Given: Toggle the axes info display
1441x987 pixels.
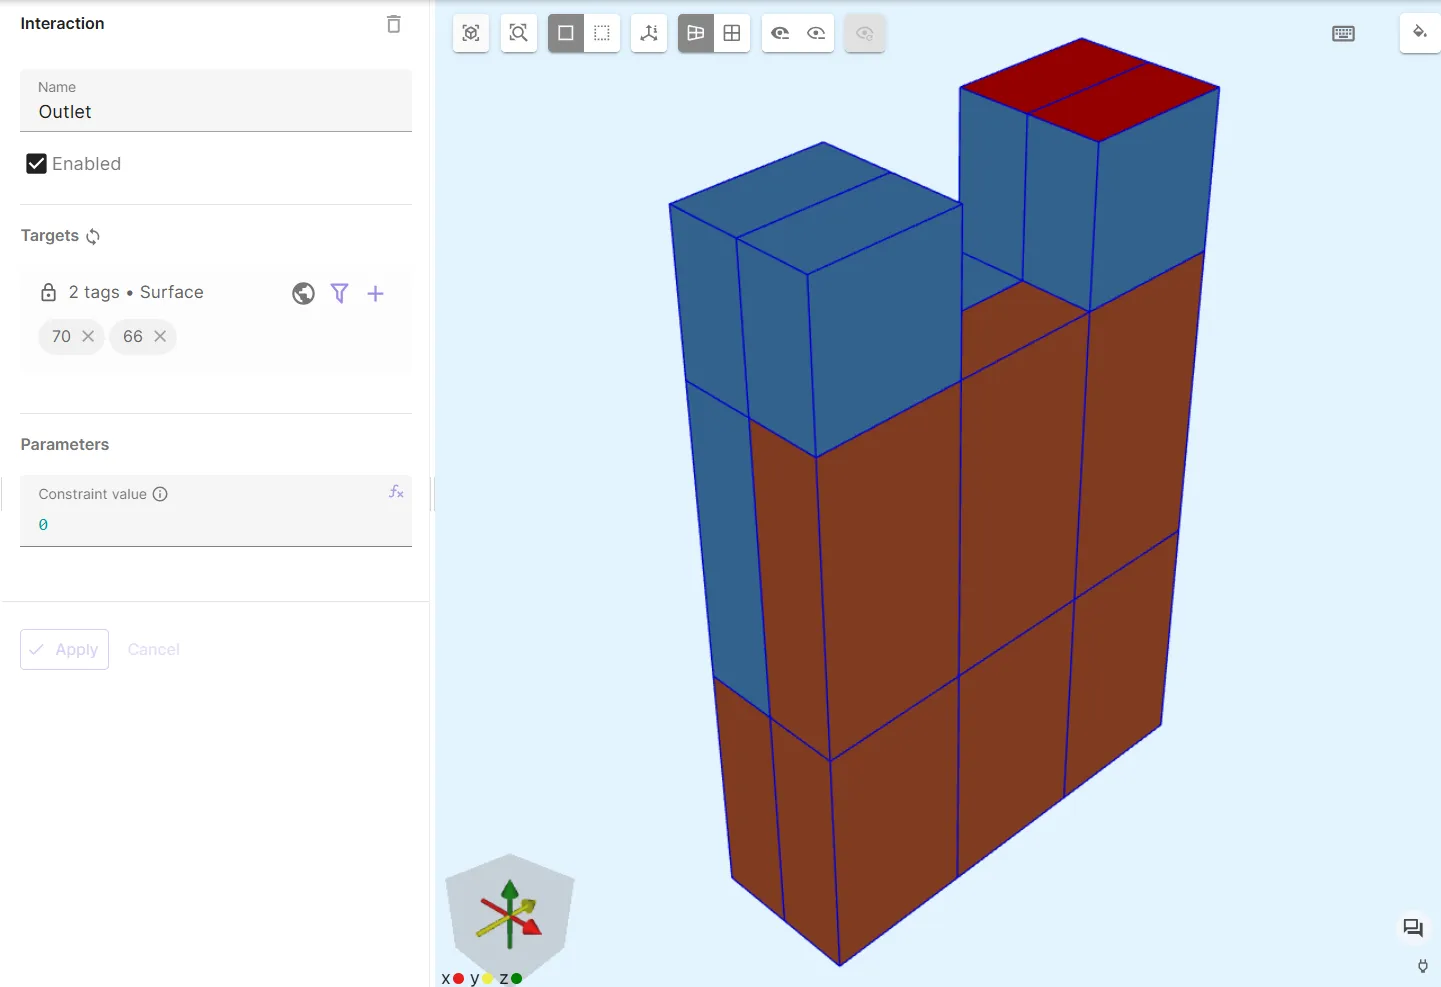Looking at the screenshot, I should coord(649,33).
